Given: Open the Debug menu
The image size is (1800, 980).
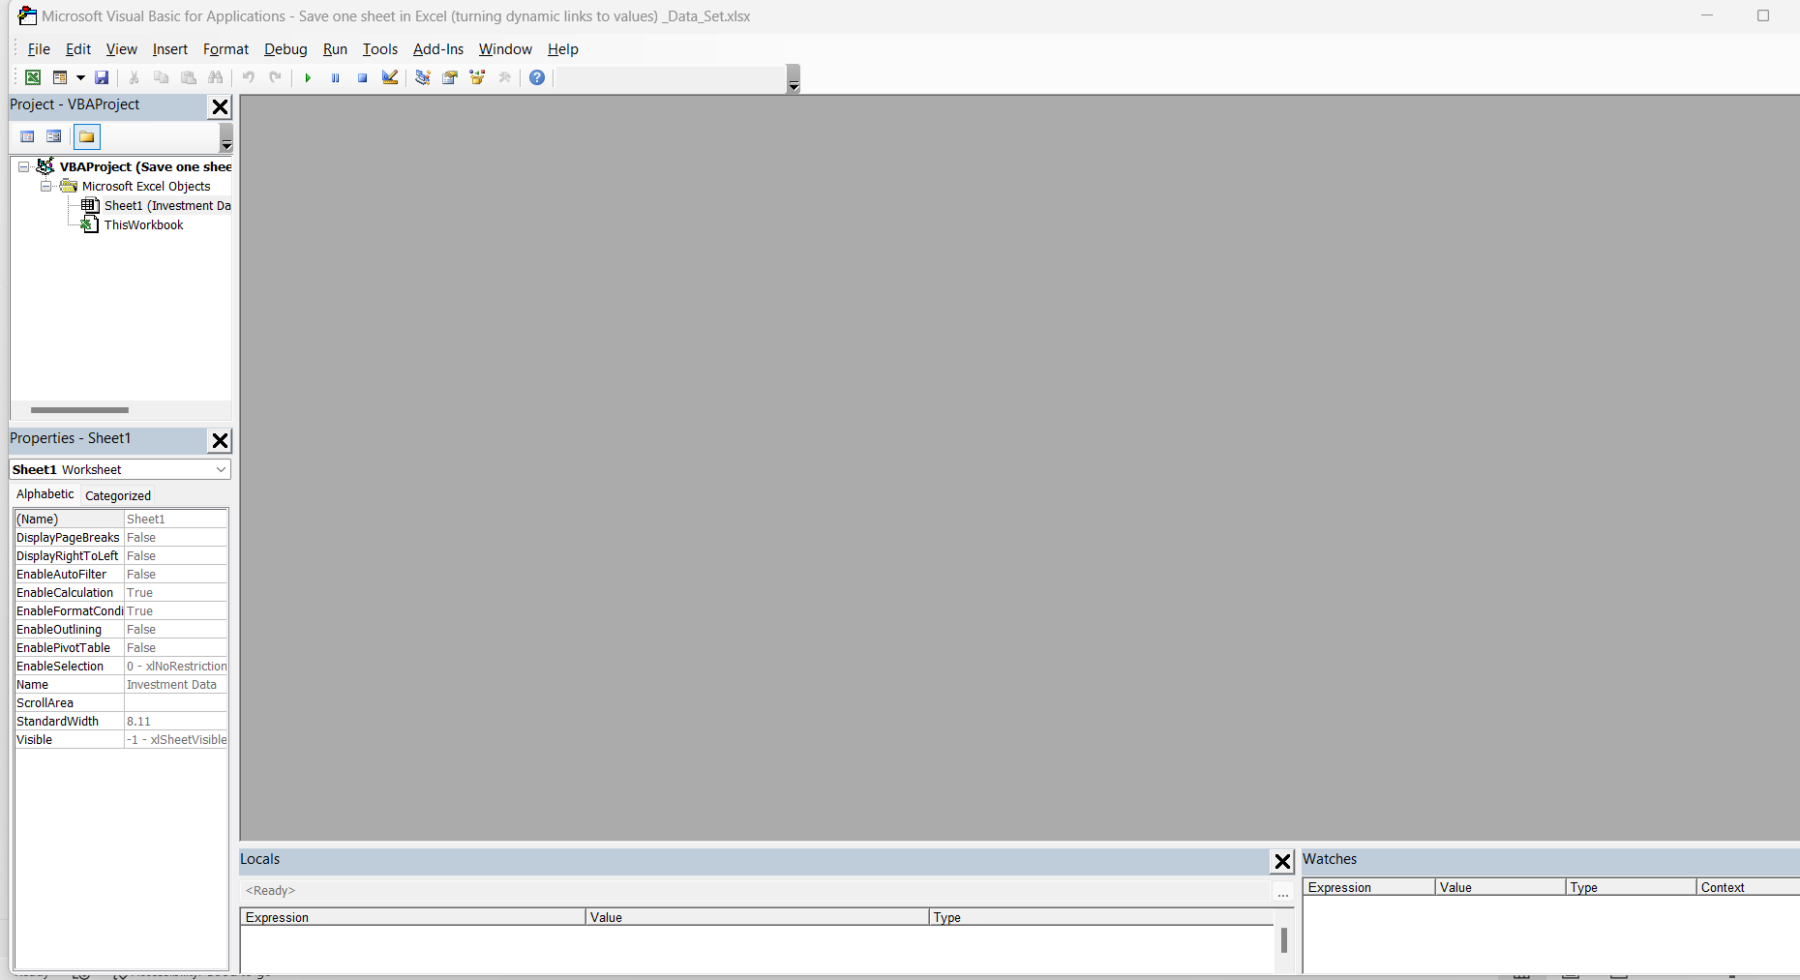Looking at the screenshot, I should (x=285, y=49).
